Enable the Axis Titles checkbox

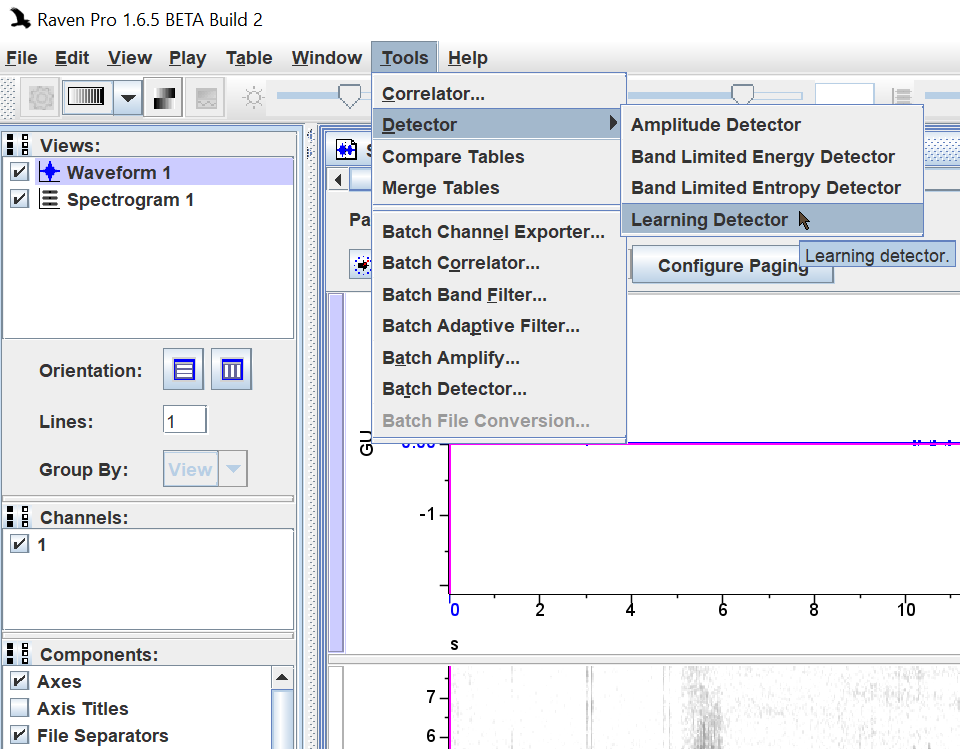(x=20, y=708)
